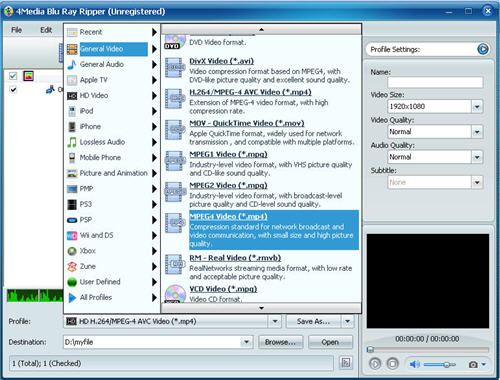Screen dimensions: 500x380
Task: Select the General Audio category
Action: pyautogui.click(x=102, y=64)
